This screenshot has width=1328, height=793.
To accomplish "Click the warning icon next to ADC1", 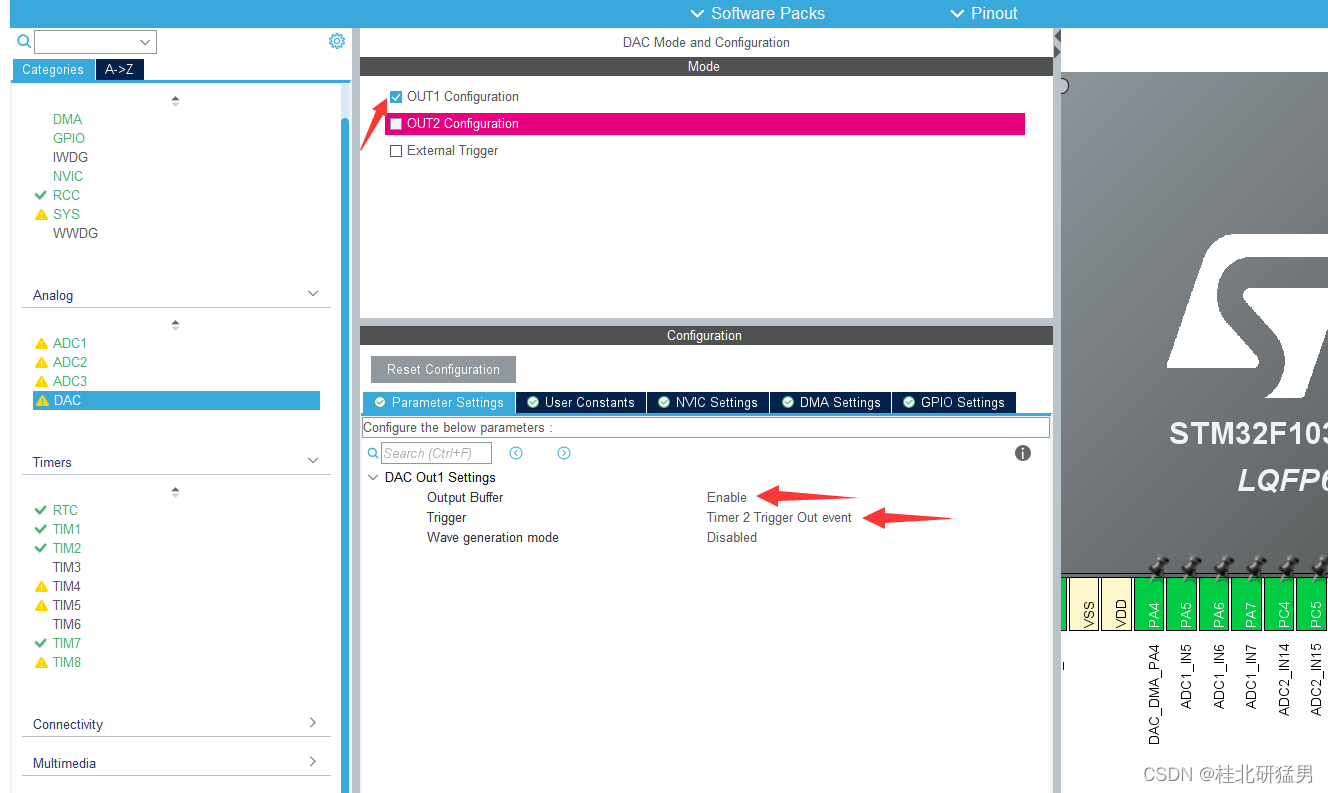I will (41, 343).
